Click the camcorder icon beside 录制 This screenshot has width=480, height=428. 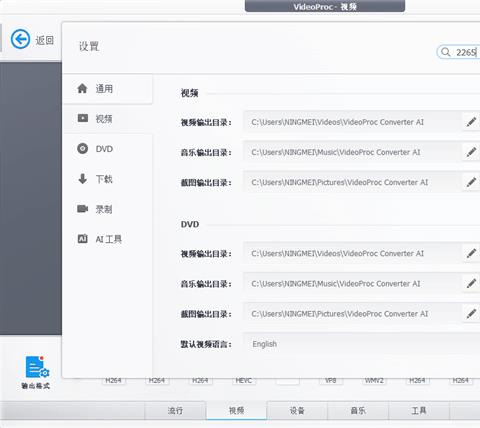(x=83, y=209)
